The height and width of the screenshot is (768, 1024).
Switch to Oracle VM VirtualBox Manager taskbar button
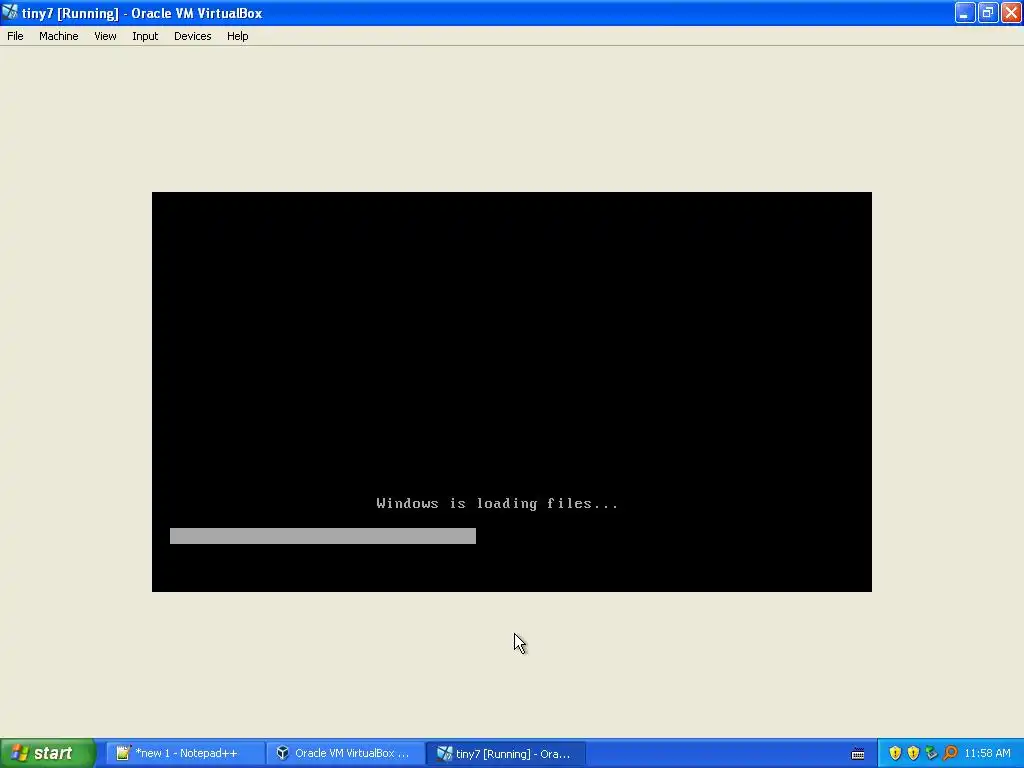pos(345,753)
